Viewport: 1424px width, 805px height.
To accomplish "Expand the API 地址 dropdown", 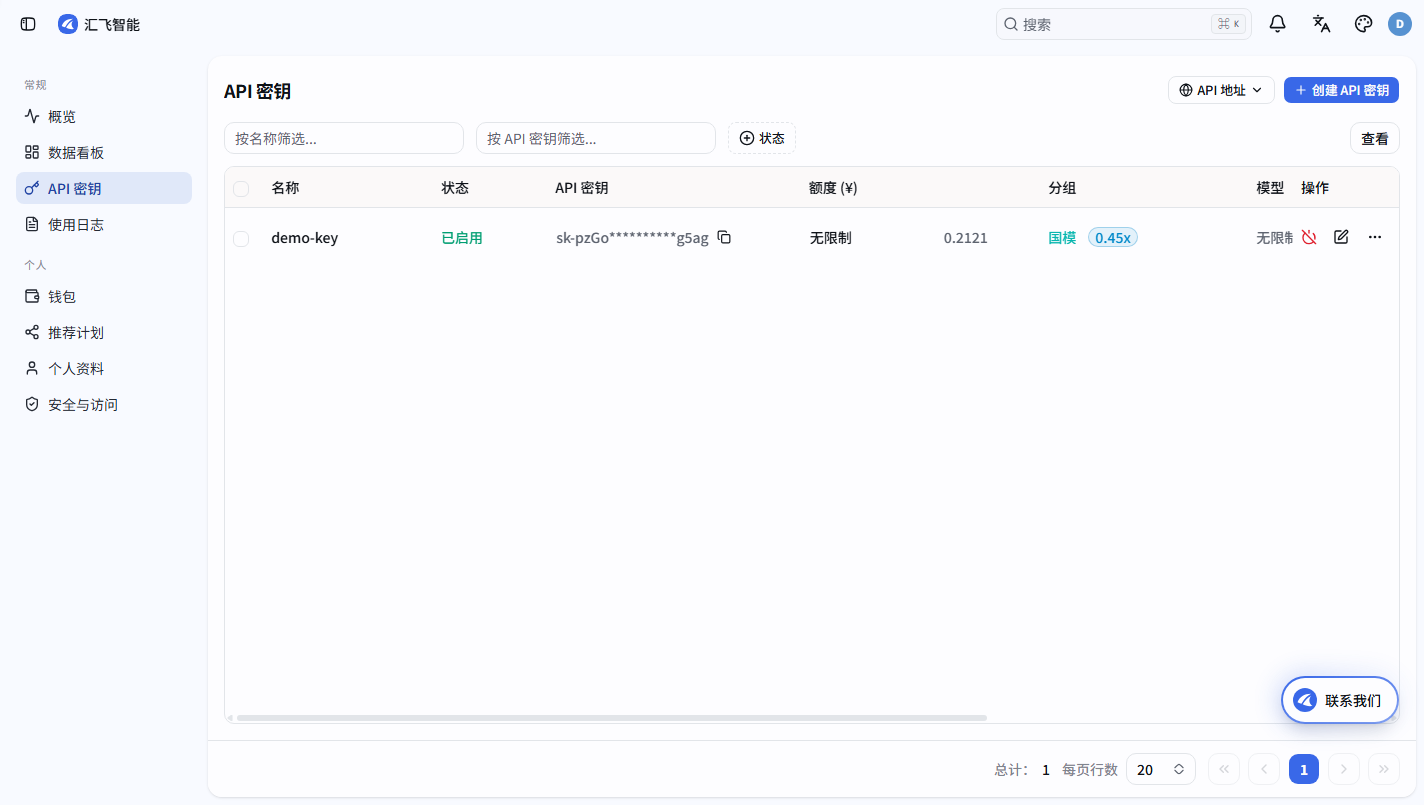I will (1221, 90).
